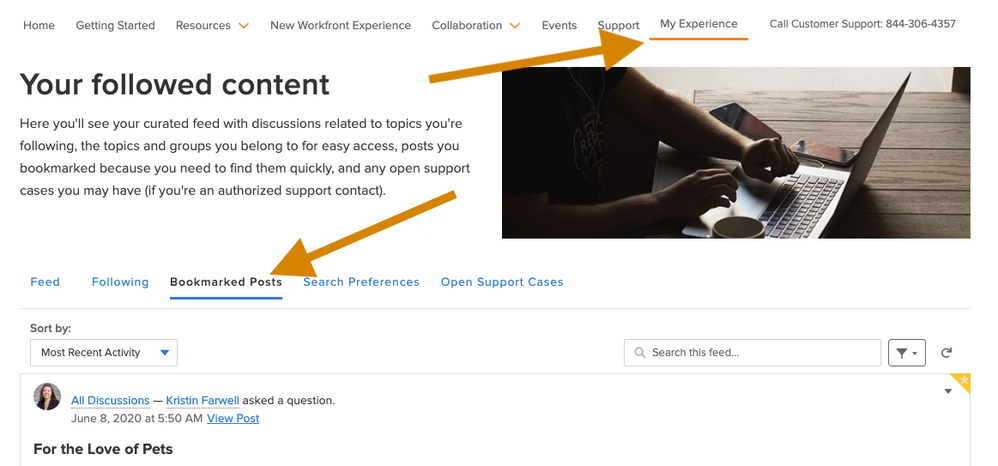This screenshot has height=466, width=998.
Task: Click the Search this feed field
Action: coord(760,352)
